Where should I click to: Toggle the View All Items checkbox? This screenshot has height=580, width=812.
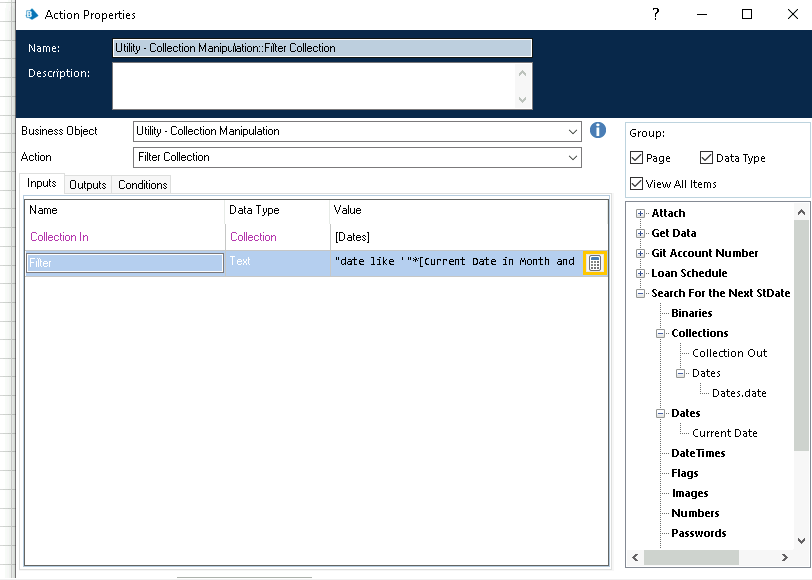click(637, 184)
